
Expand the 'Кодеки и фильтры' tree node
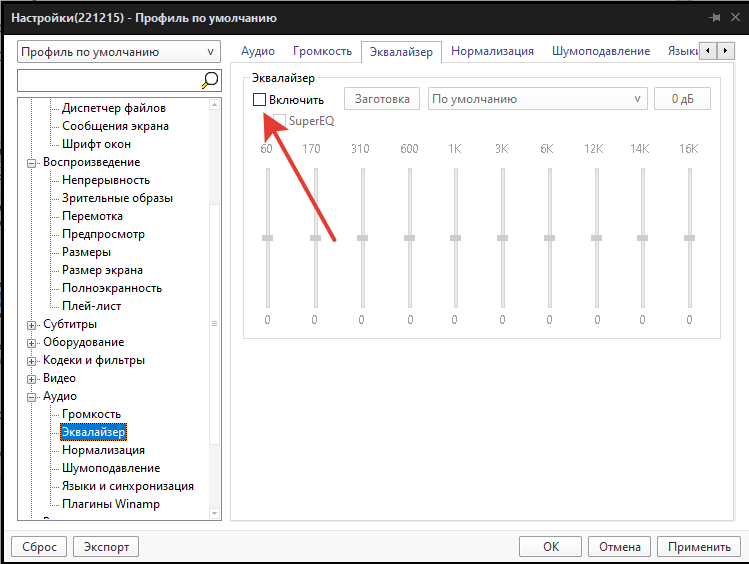pos(32,360)
